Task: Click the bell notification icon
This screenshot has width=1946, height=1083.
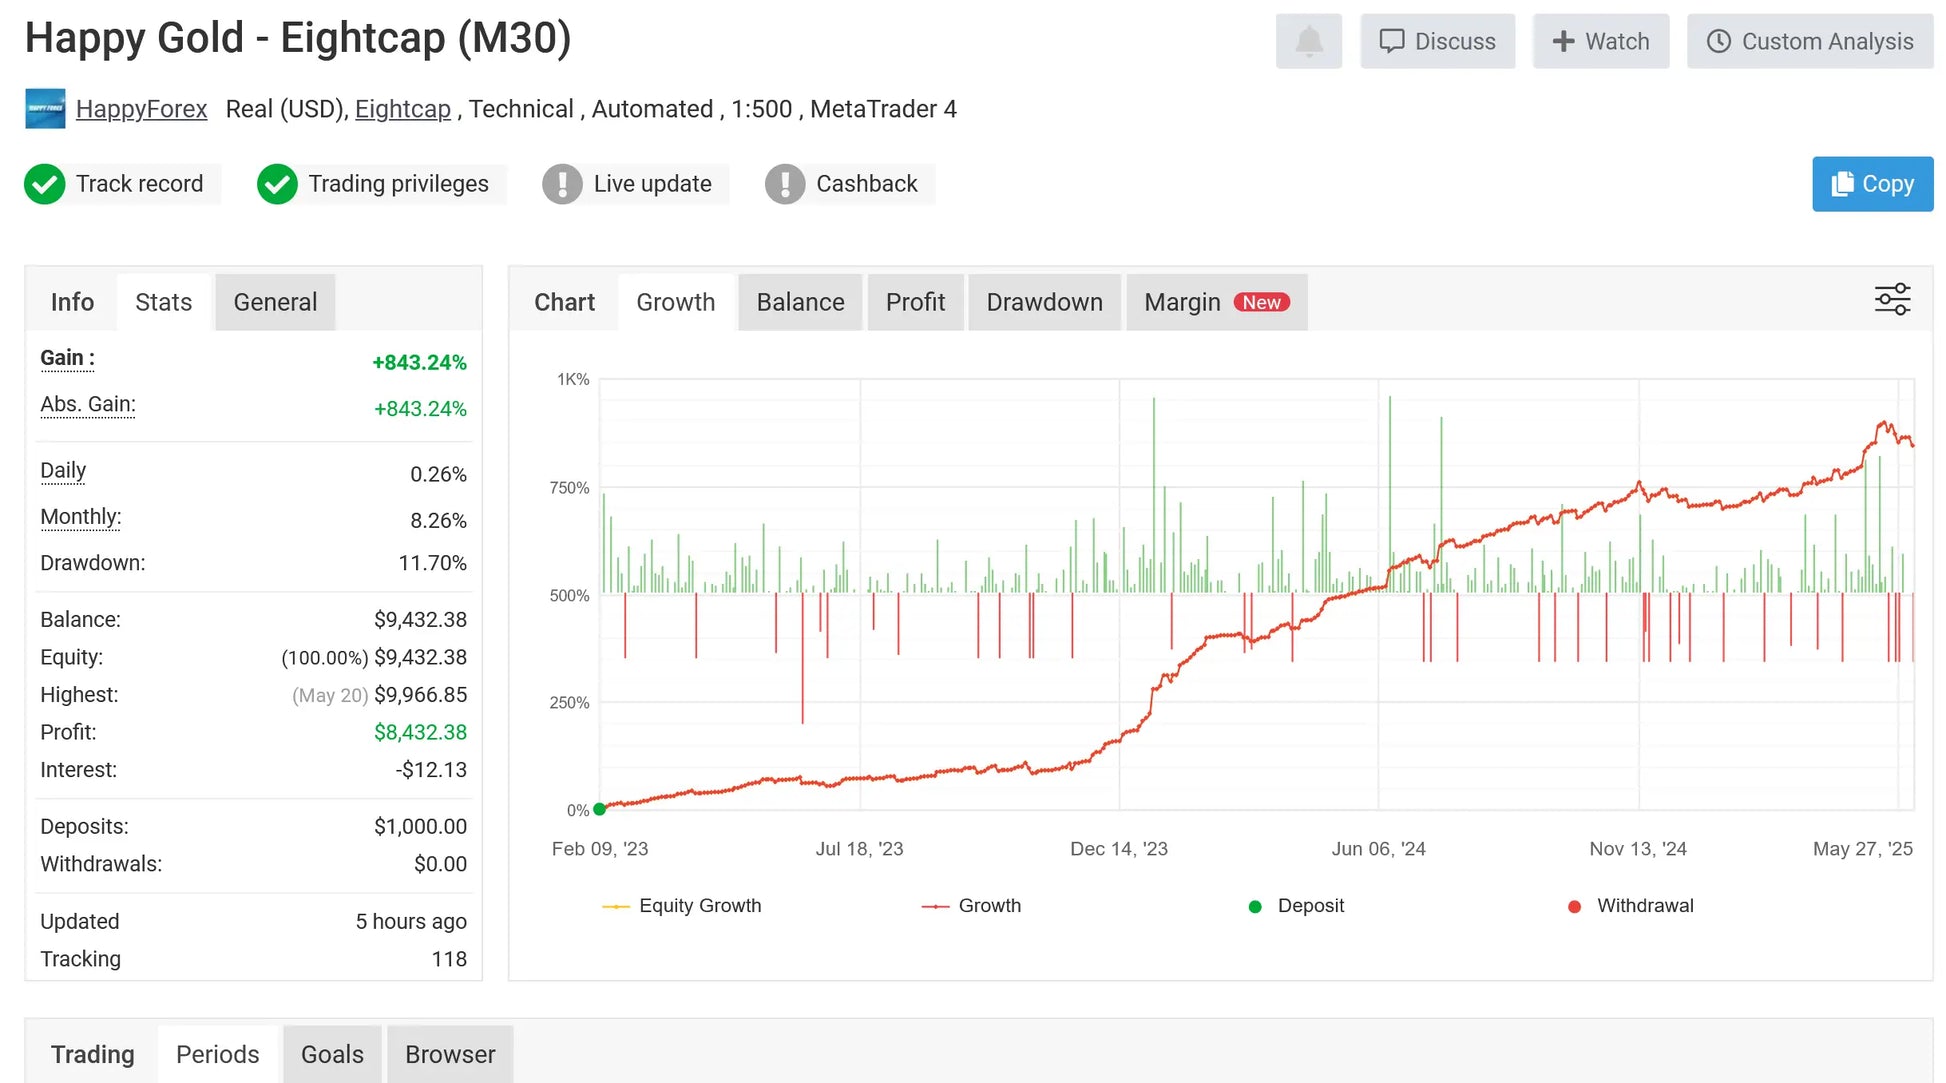Action: pyautogui.click(x=1308, y=41)
